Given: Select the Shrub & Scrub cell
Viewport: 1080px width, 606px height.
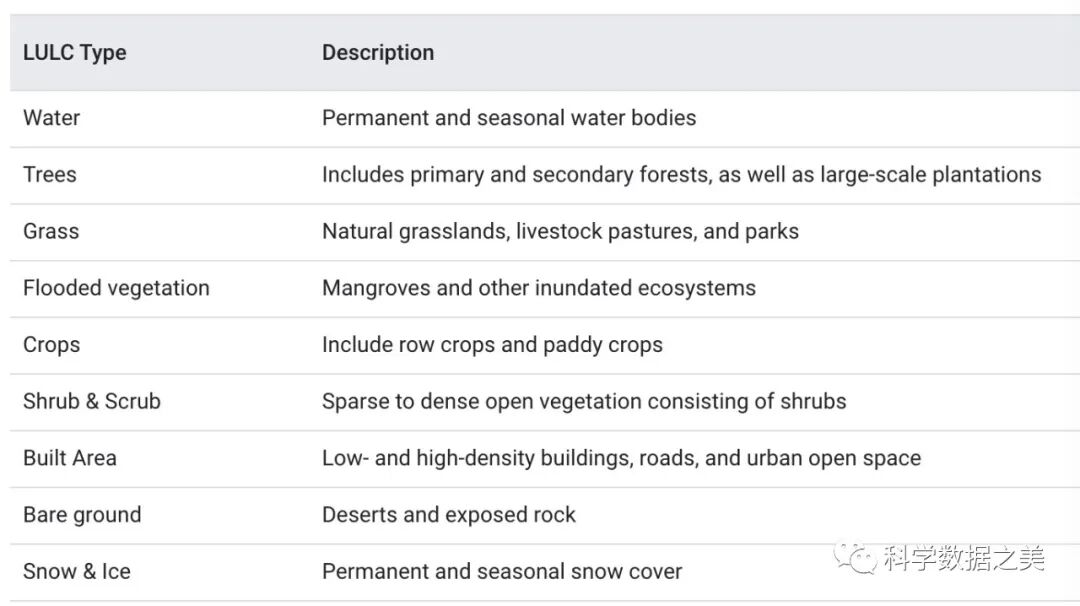Looking at the screenshot, I should point(92,402).
